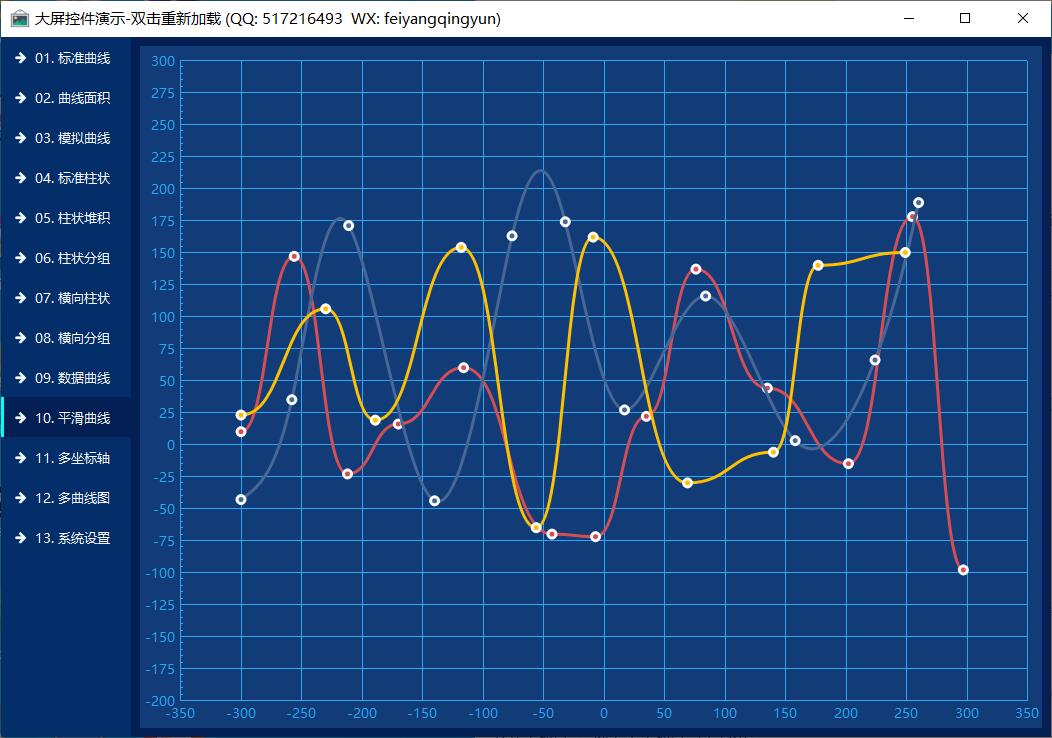The height and width of the screenshot is (738, 1052).
Task: Click the application icon in the title bar
Action: pyautogui.click(x=19, y=18)
